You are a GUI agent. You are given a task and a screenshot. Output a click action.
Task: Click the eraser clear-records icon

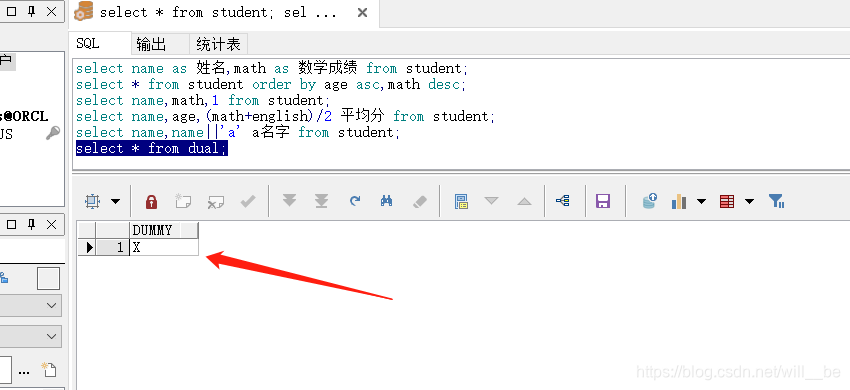420,202
